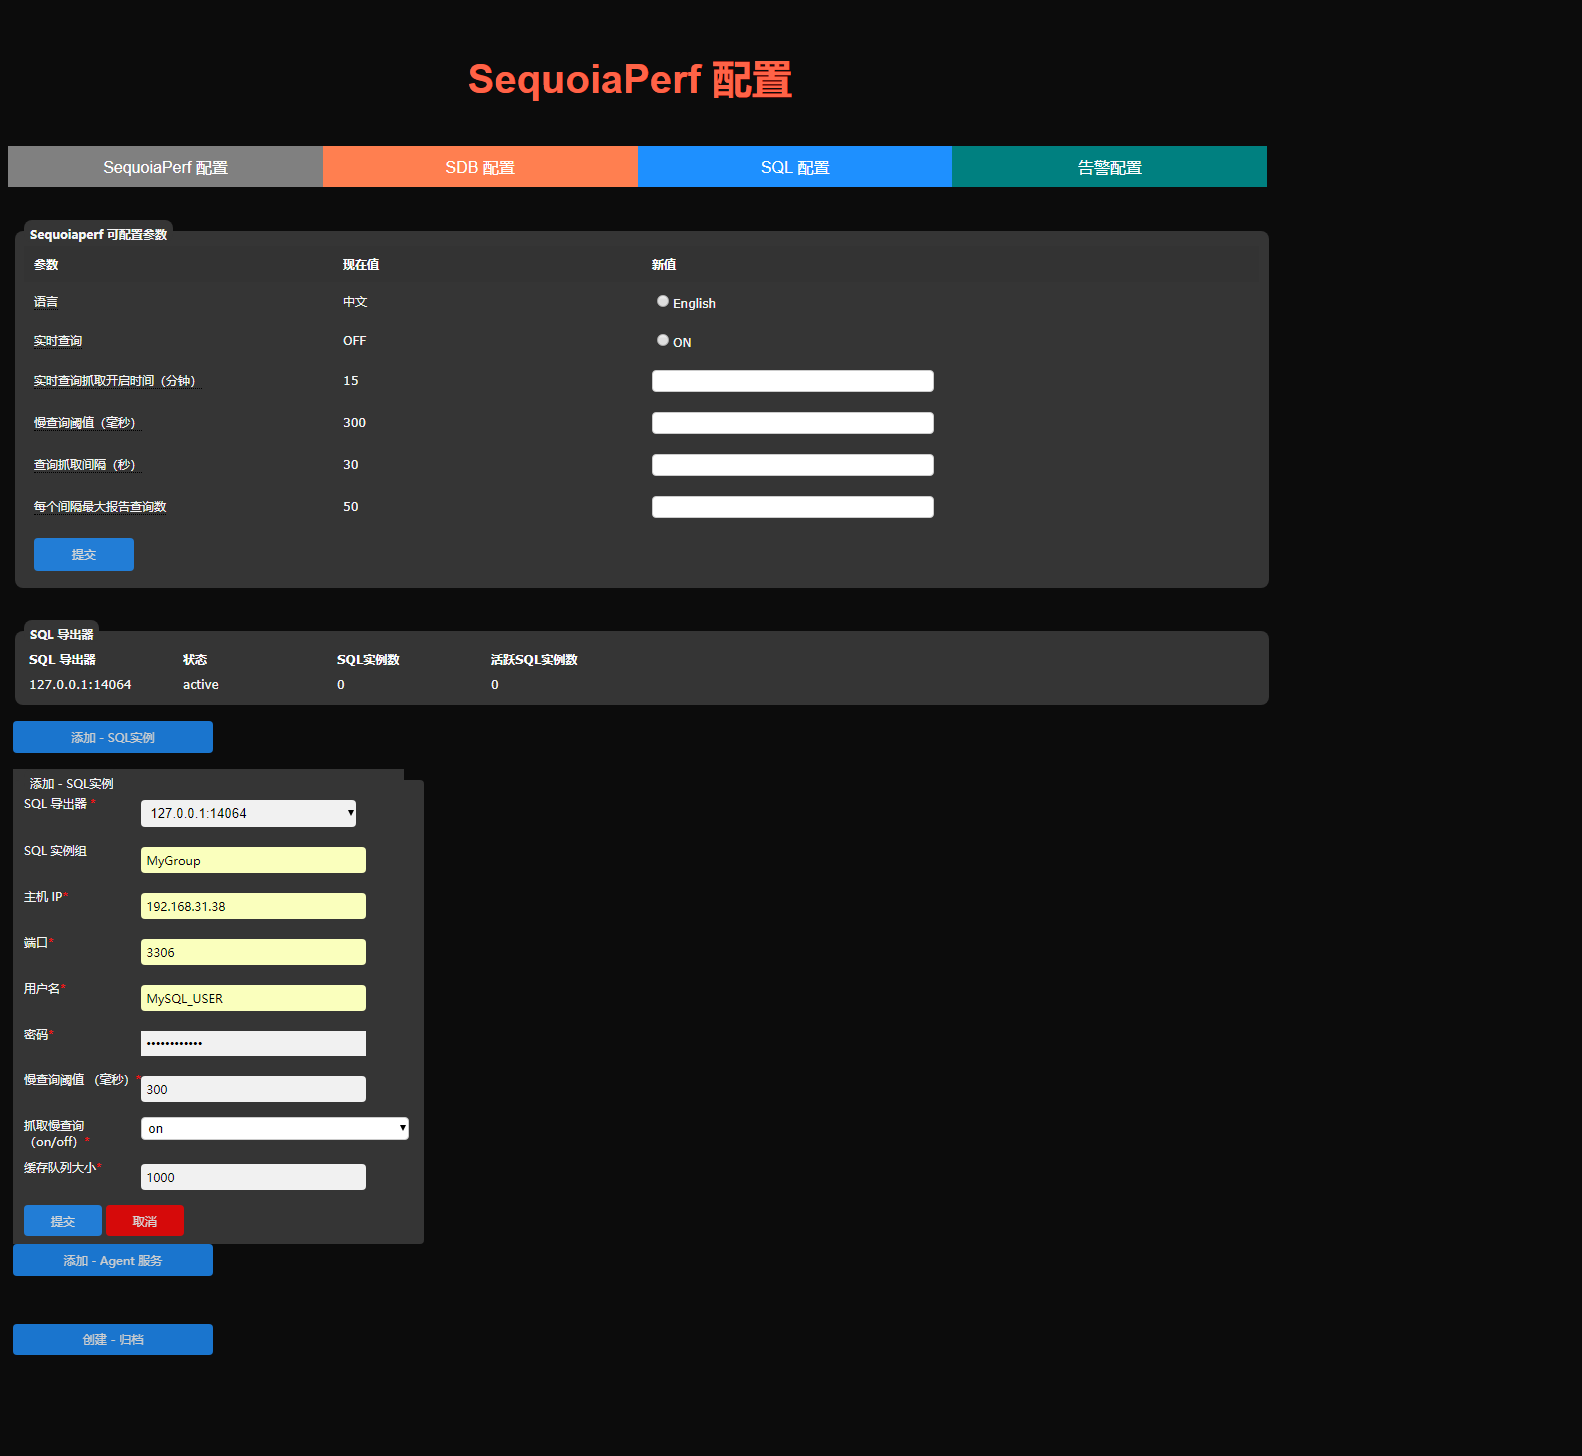Click the 添加 - Agent 服务 button
The height and width of the screenshot is (1456, 1582).
pos(113,1260)
